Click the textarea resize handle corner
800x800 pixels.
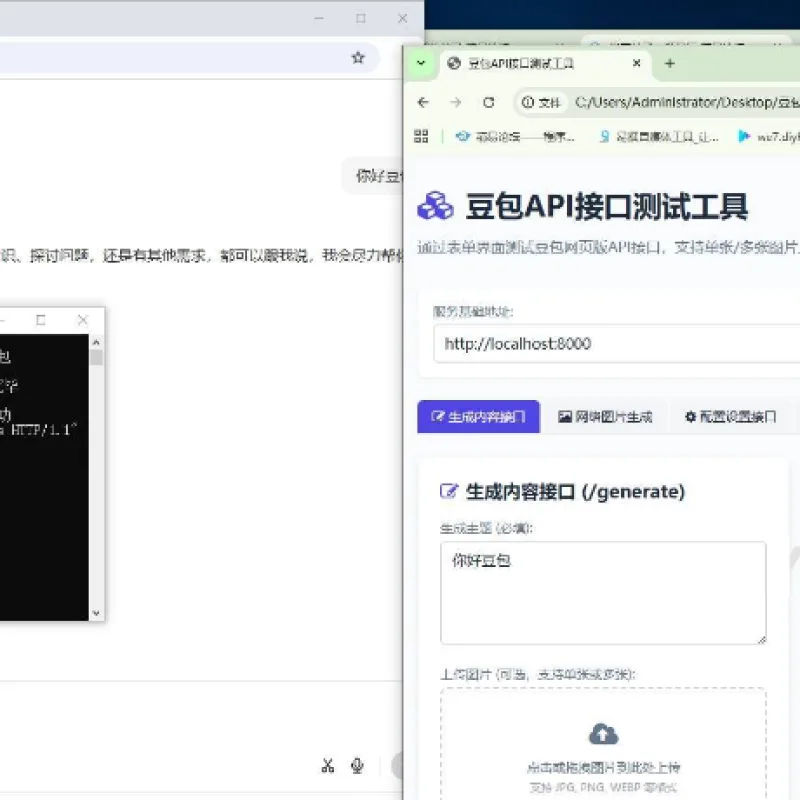[761, 639]
